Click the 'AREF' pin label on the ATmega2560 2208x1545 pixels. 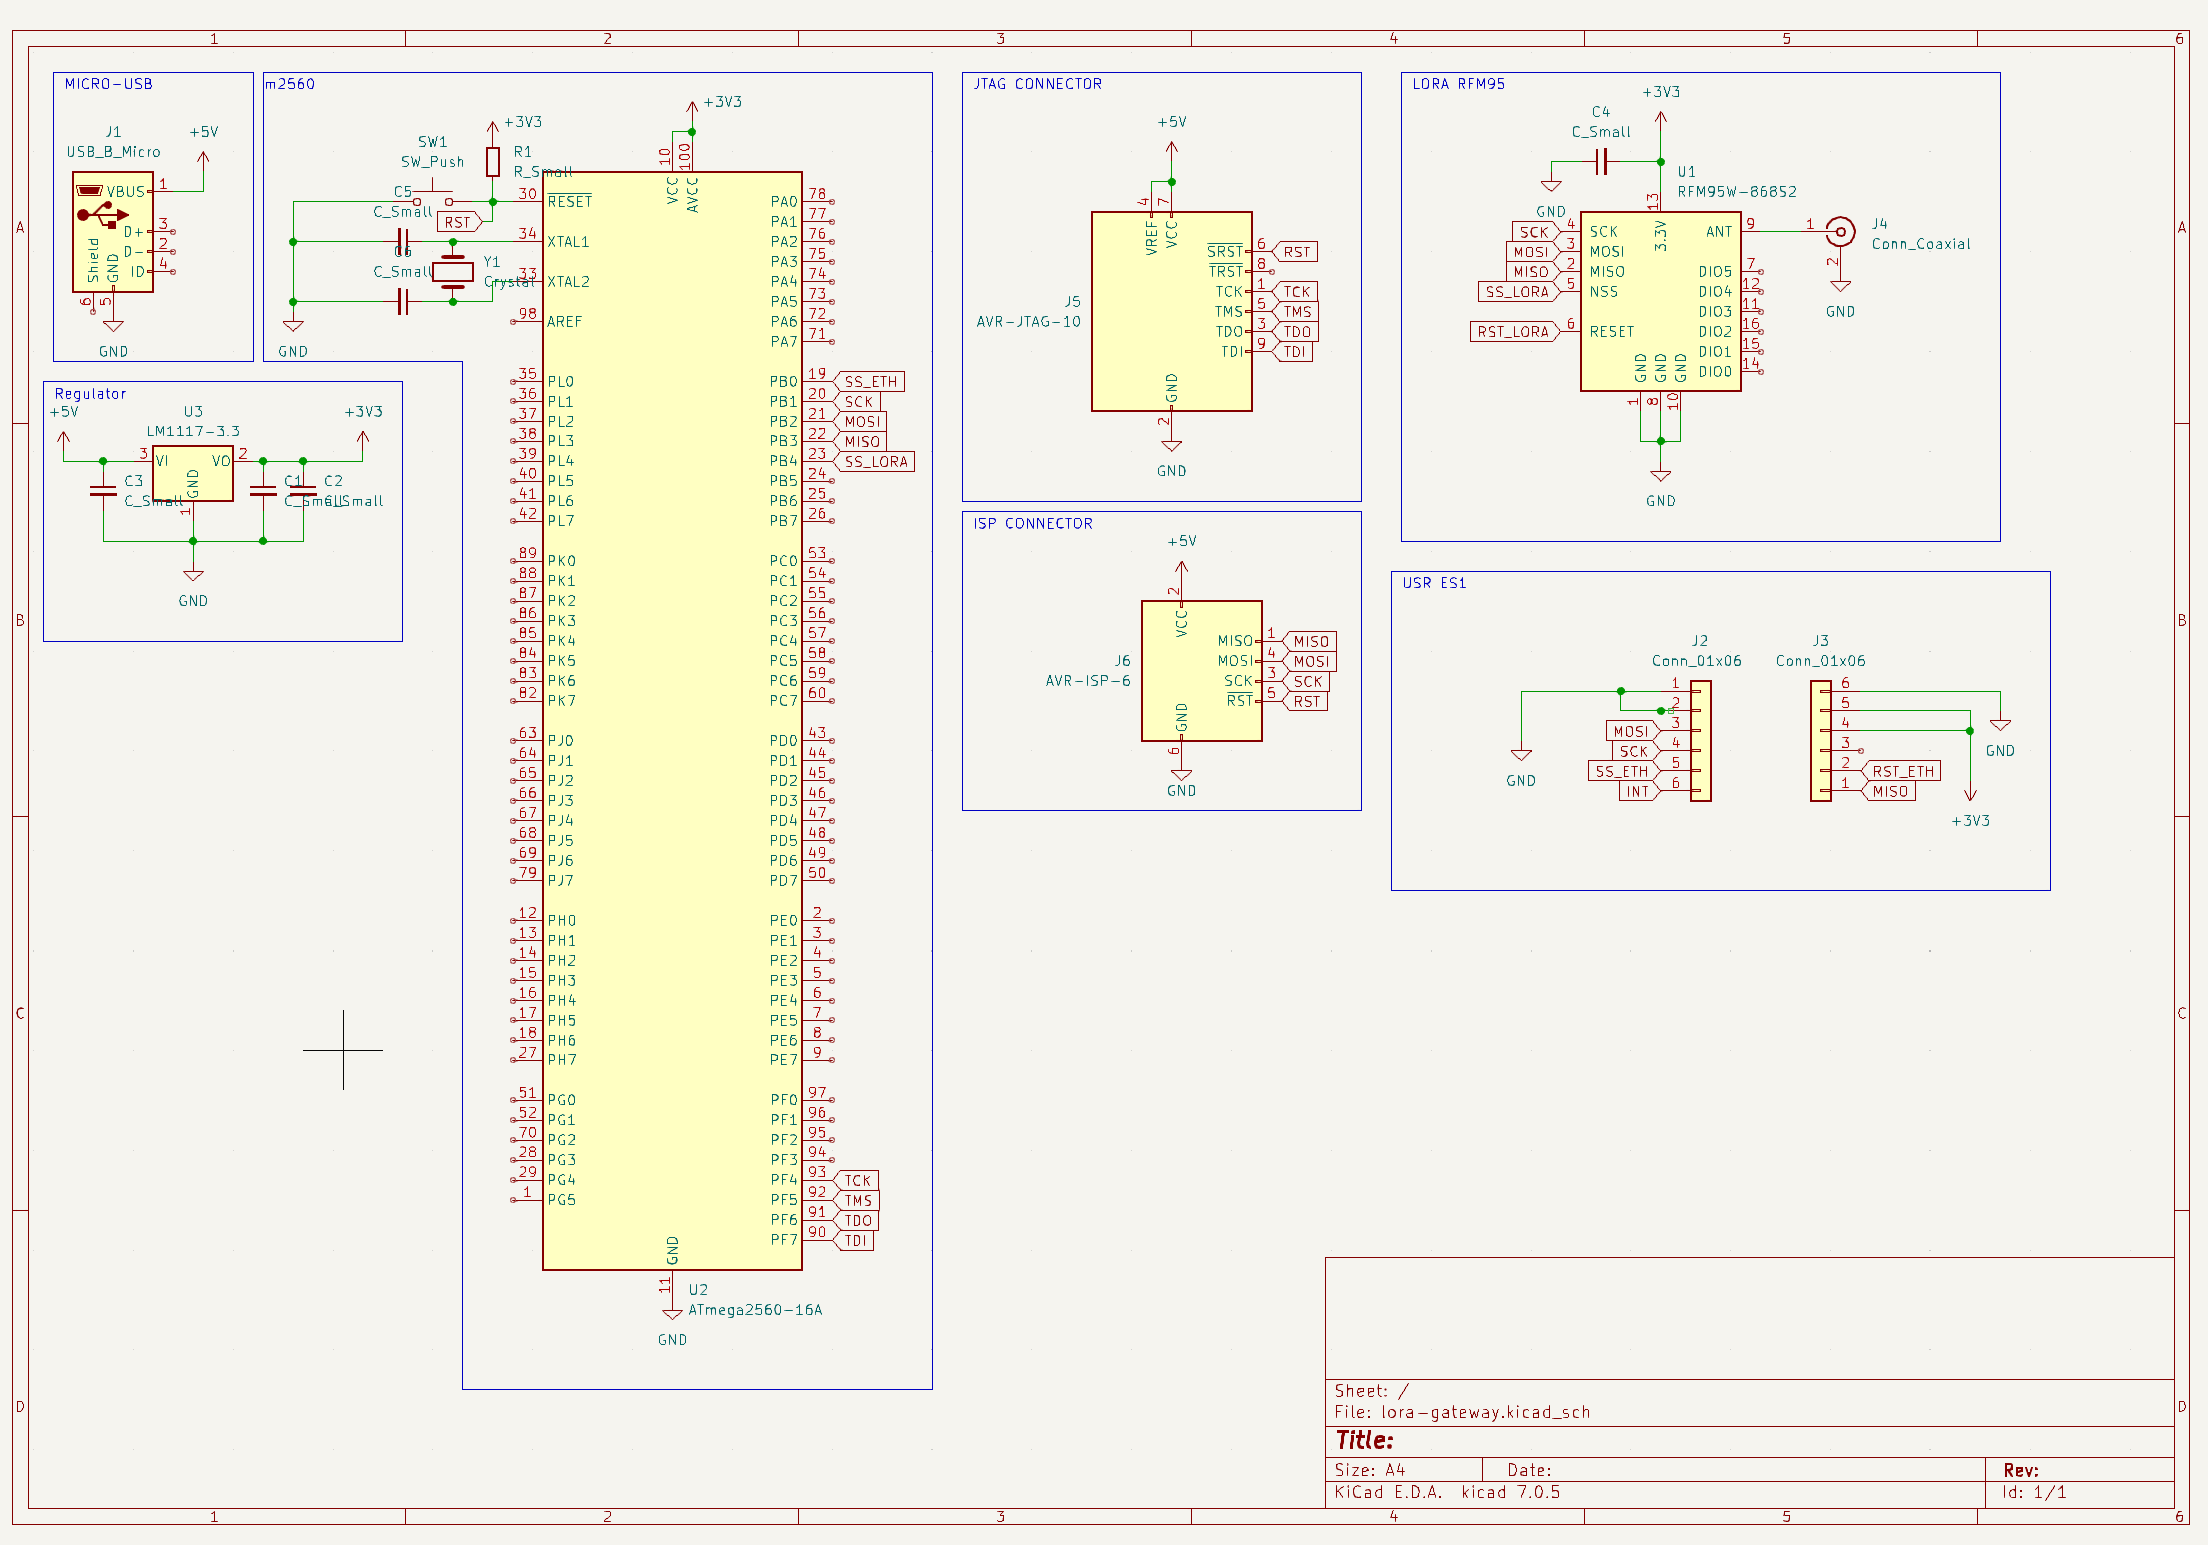564,322
